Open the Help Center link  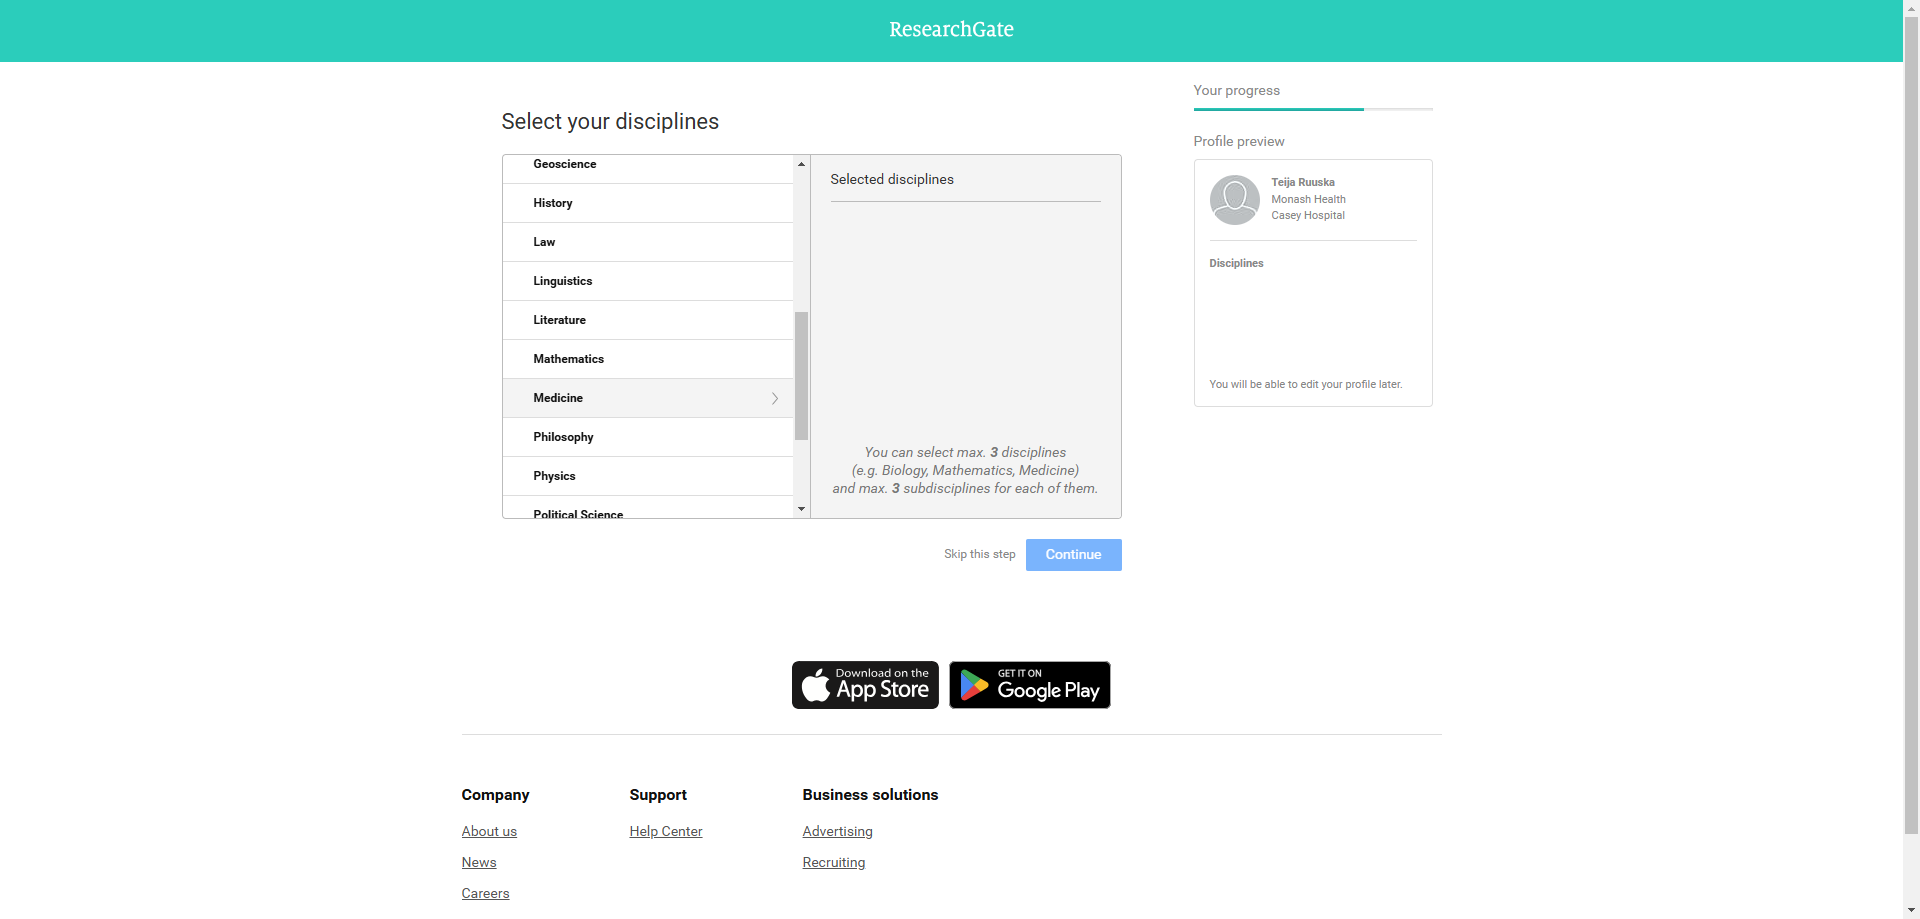click(666, 831)
